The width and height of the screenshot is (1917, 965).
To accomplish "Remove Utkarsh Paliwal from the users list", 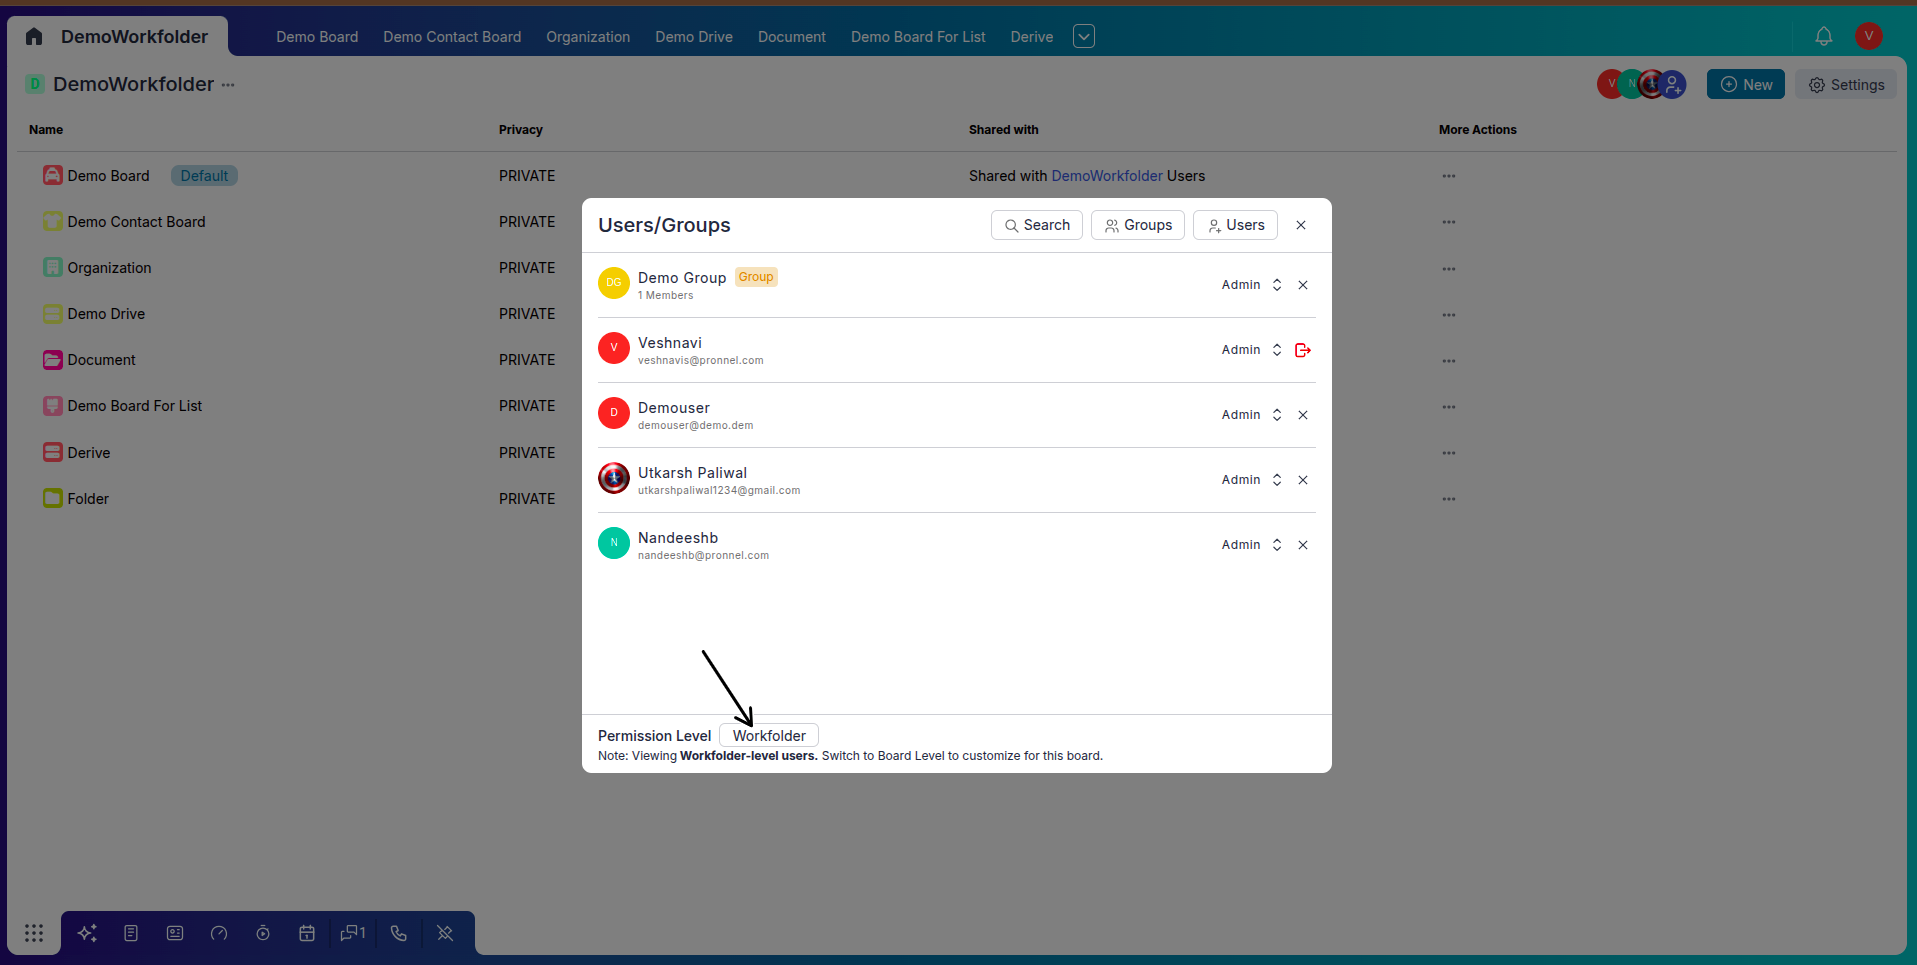I will [1303, 480].
